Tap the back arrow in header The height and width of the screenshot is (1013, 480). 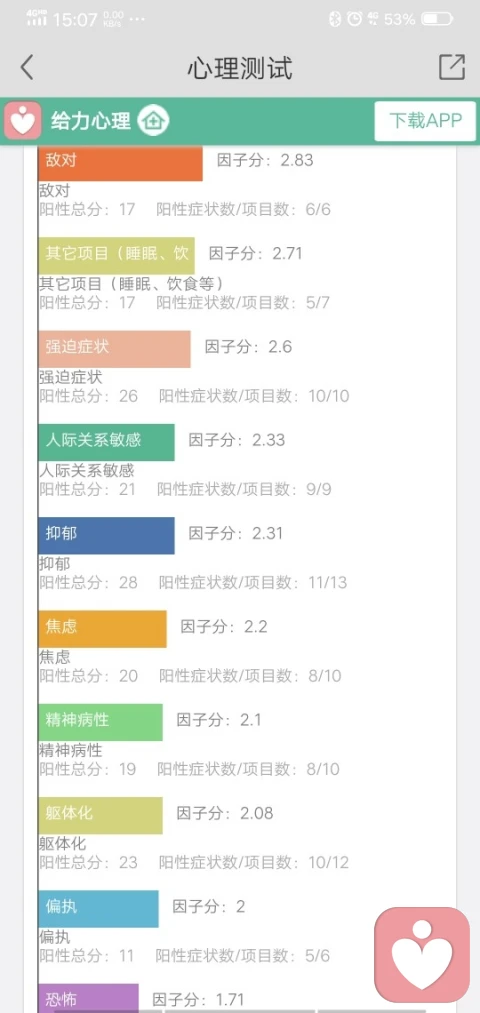(26, 67)
